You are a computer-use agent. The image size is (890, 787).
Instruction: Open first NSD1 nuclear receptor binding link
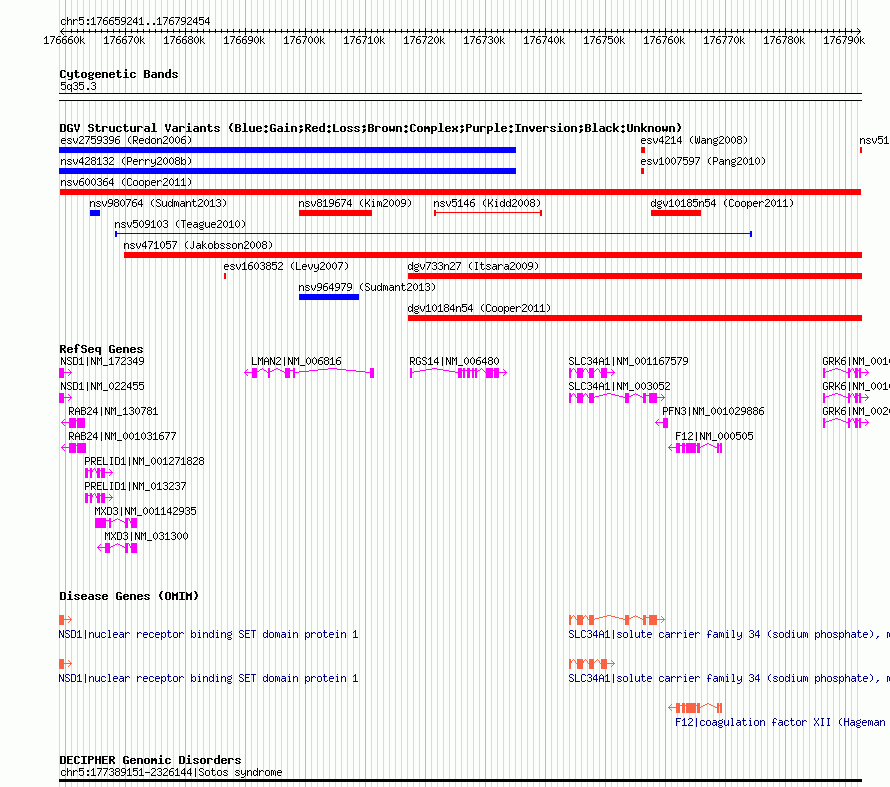click(208, 634)
